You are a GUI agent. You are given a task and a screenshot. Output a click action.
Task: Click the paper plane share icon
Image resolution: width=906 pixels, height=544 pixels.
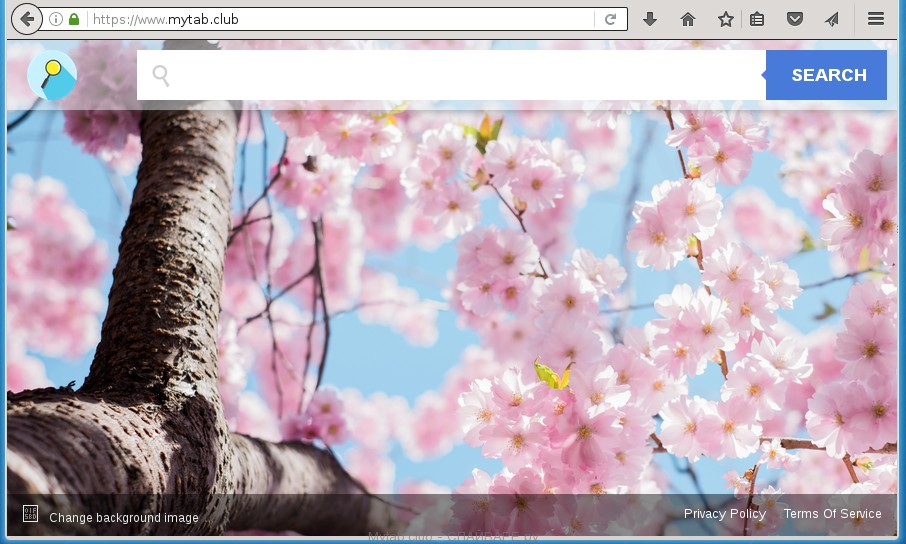[x=831, y=19]
